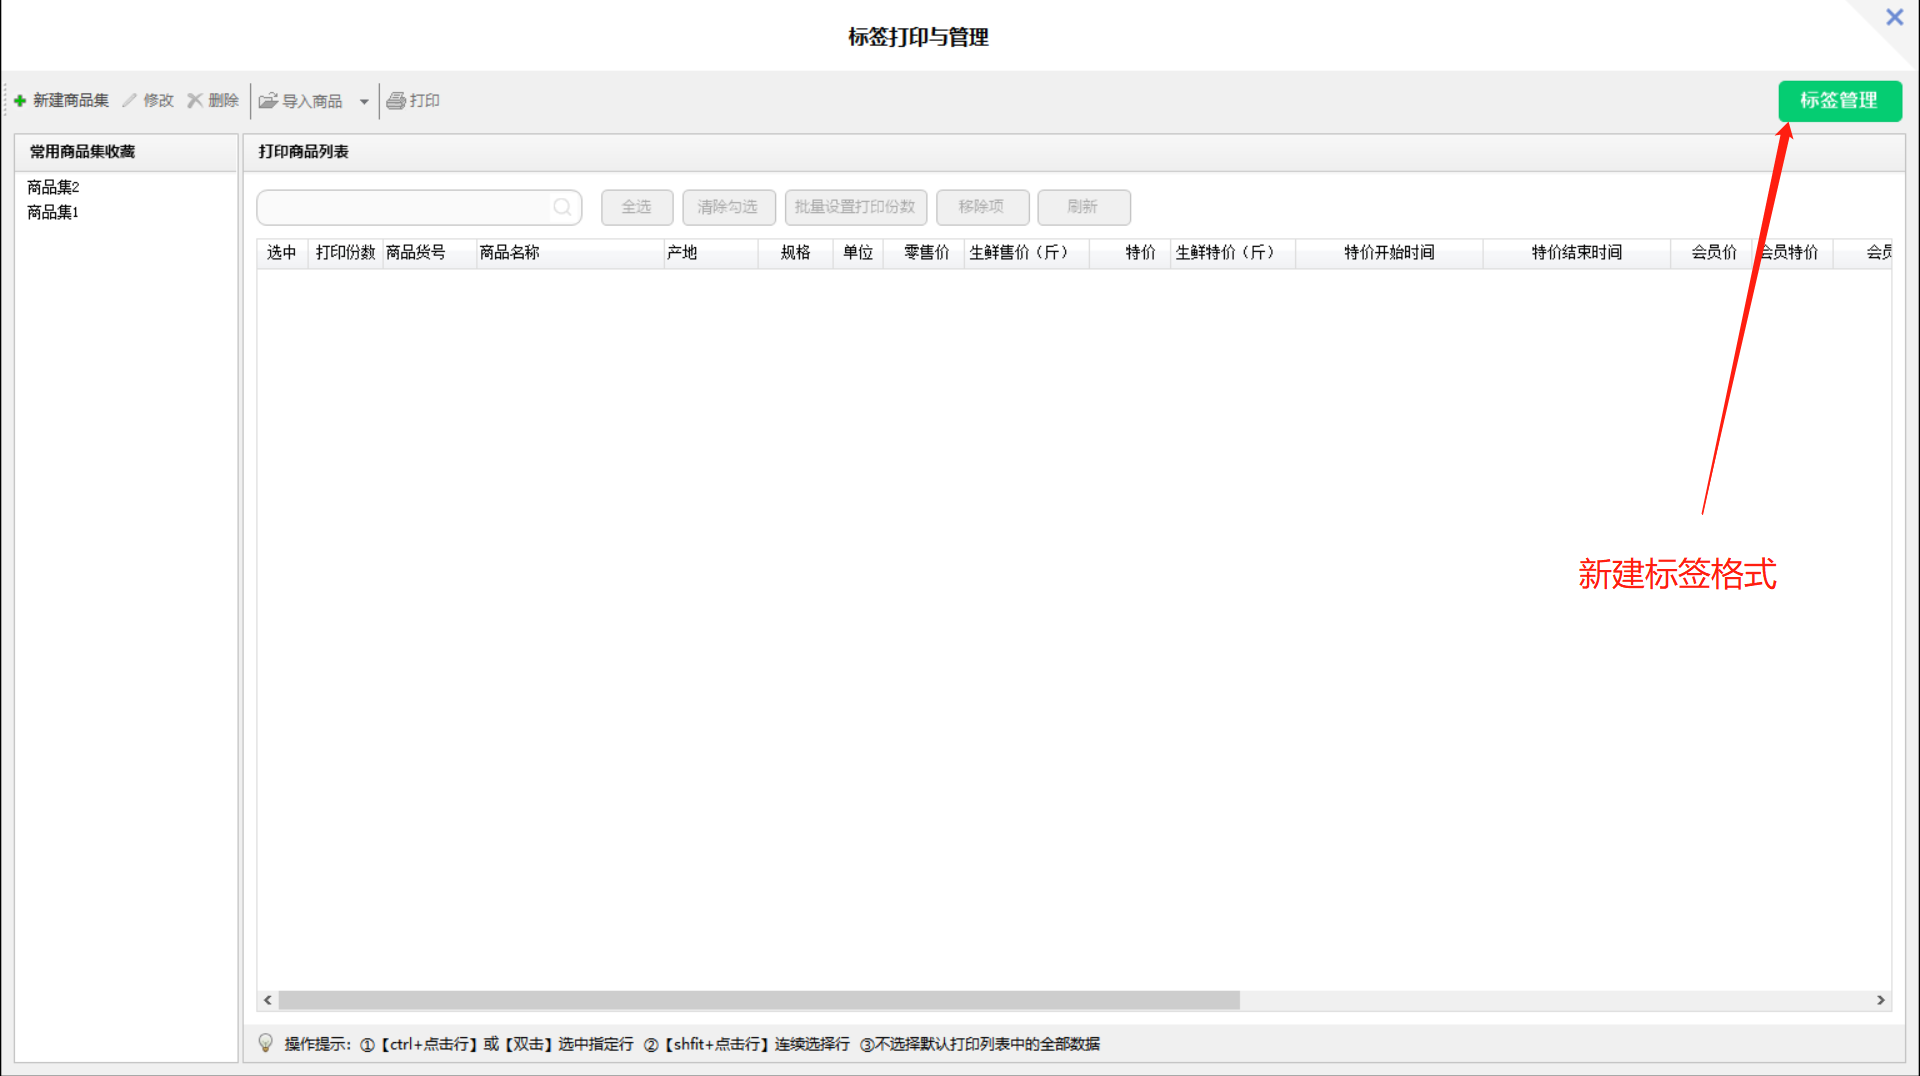Viewport: 1920px width, 1076px height.
Task: Select 商品集1 in the favorites list
Action: [x=53, y=212]
